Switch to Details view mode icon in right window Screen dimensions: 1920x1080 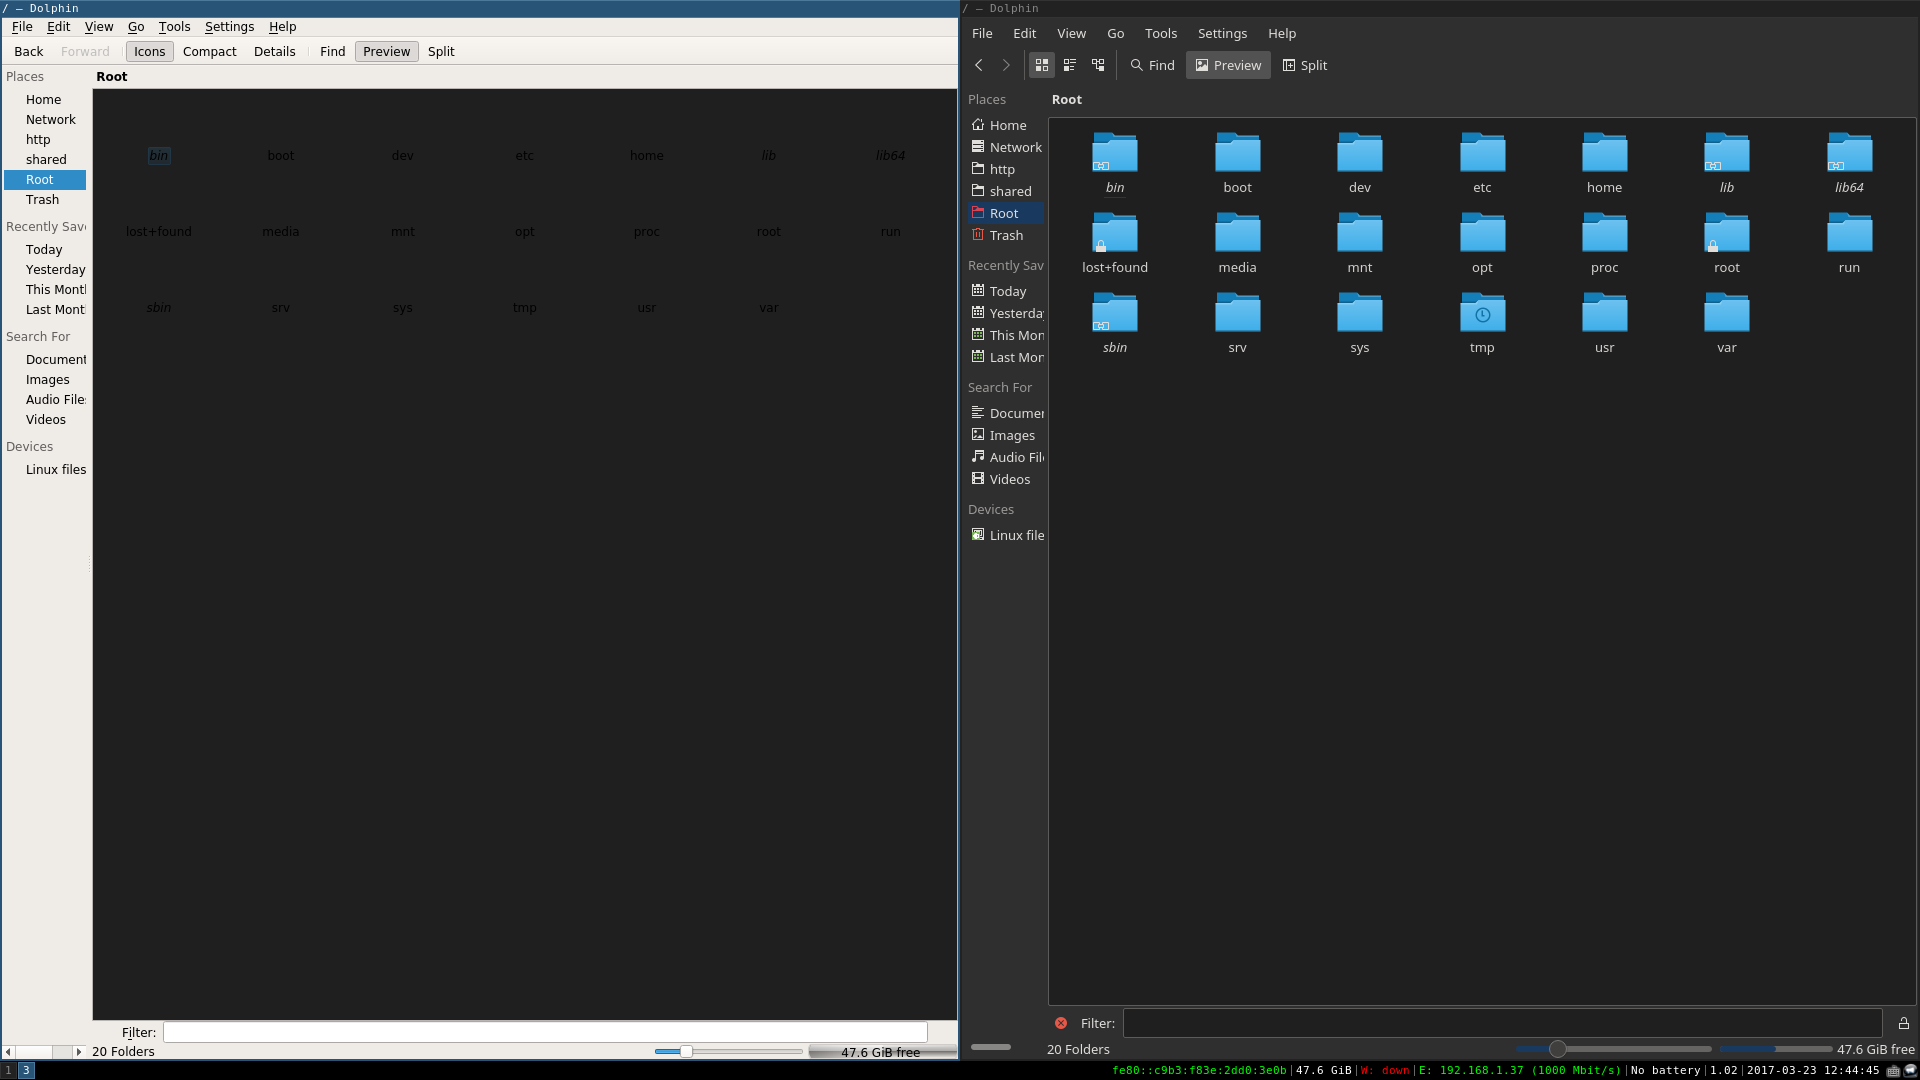click(1098, 65)
